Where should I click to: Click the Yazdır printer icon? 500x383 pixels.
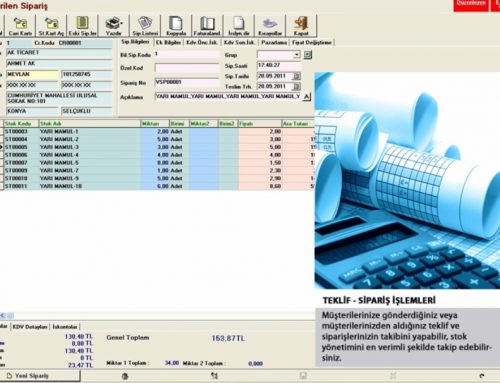click(x=113, y=26)
